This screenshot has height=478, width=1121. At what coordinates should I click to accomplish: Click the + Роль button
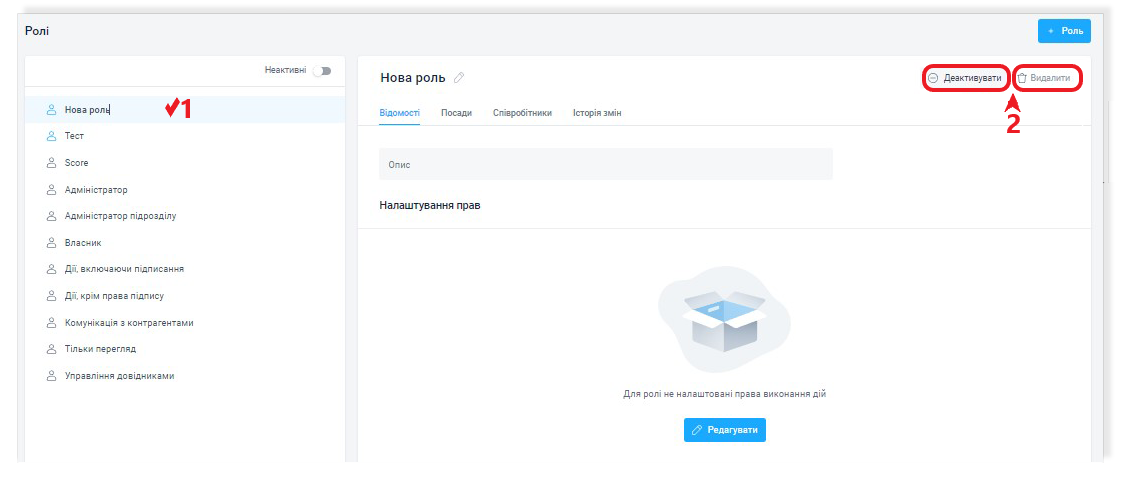(x=1063, y=31)
